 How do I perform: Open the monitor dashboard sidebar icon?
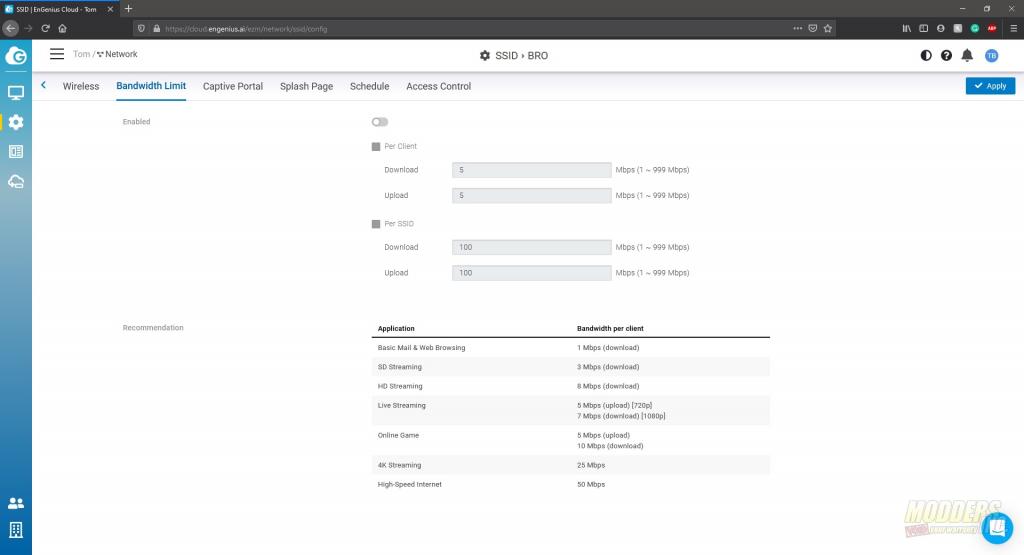click(15, 93)
